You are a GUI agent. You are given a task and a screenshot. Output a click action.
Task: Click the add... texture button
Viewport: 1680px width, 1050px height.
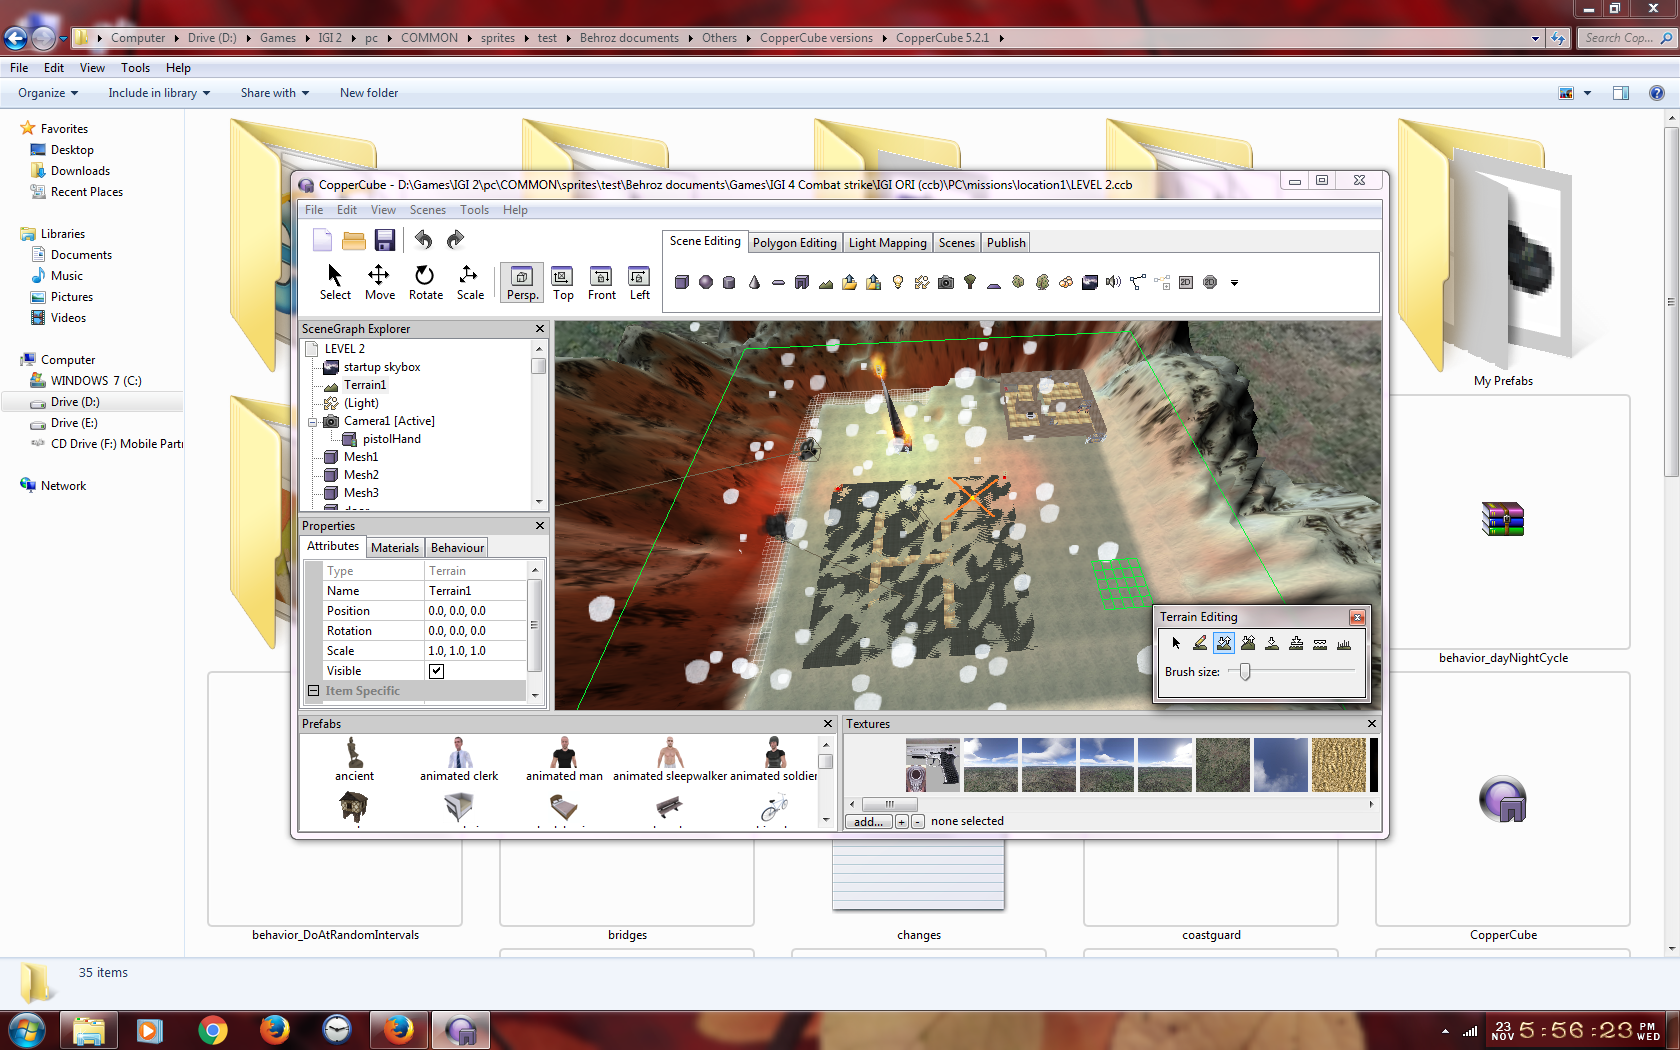click(x=868, y=822)
